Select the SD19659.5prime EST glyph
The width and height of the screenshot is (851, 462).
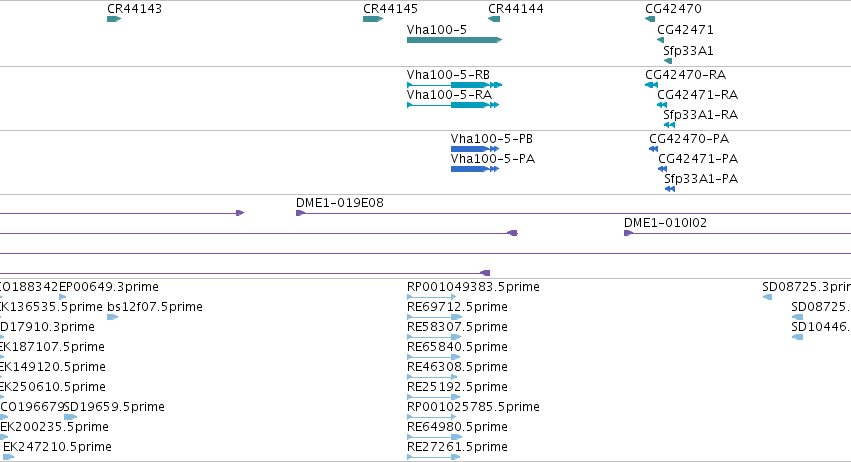pos(70,417)
